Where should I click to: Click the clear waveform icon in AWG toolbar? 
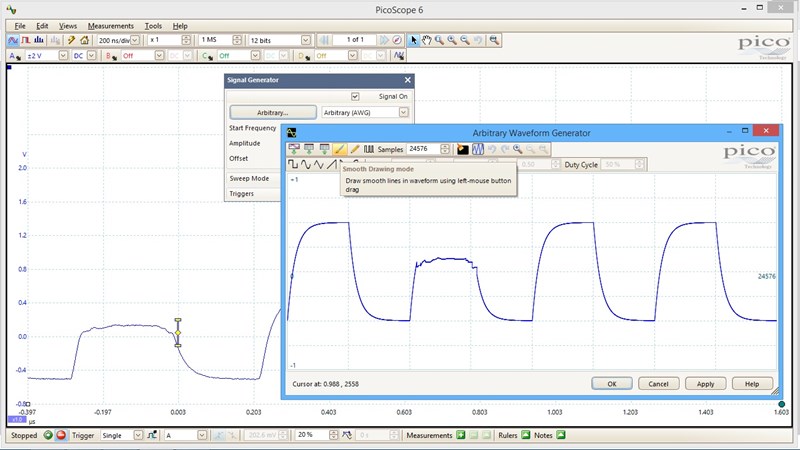(x=463, y=149)
